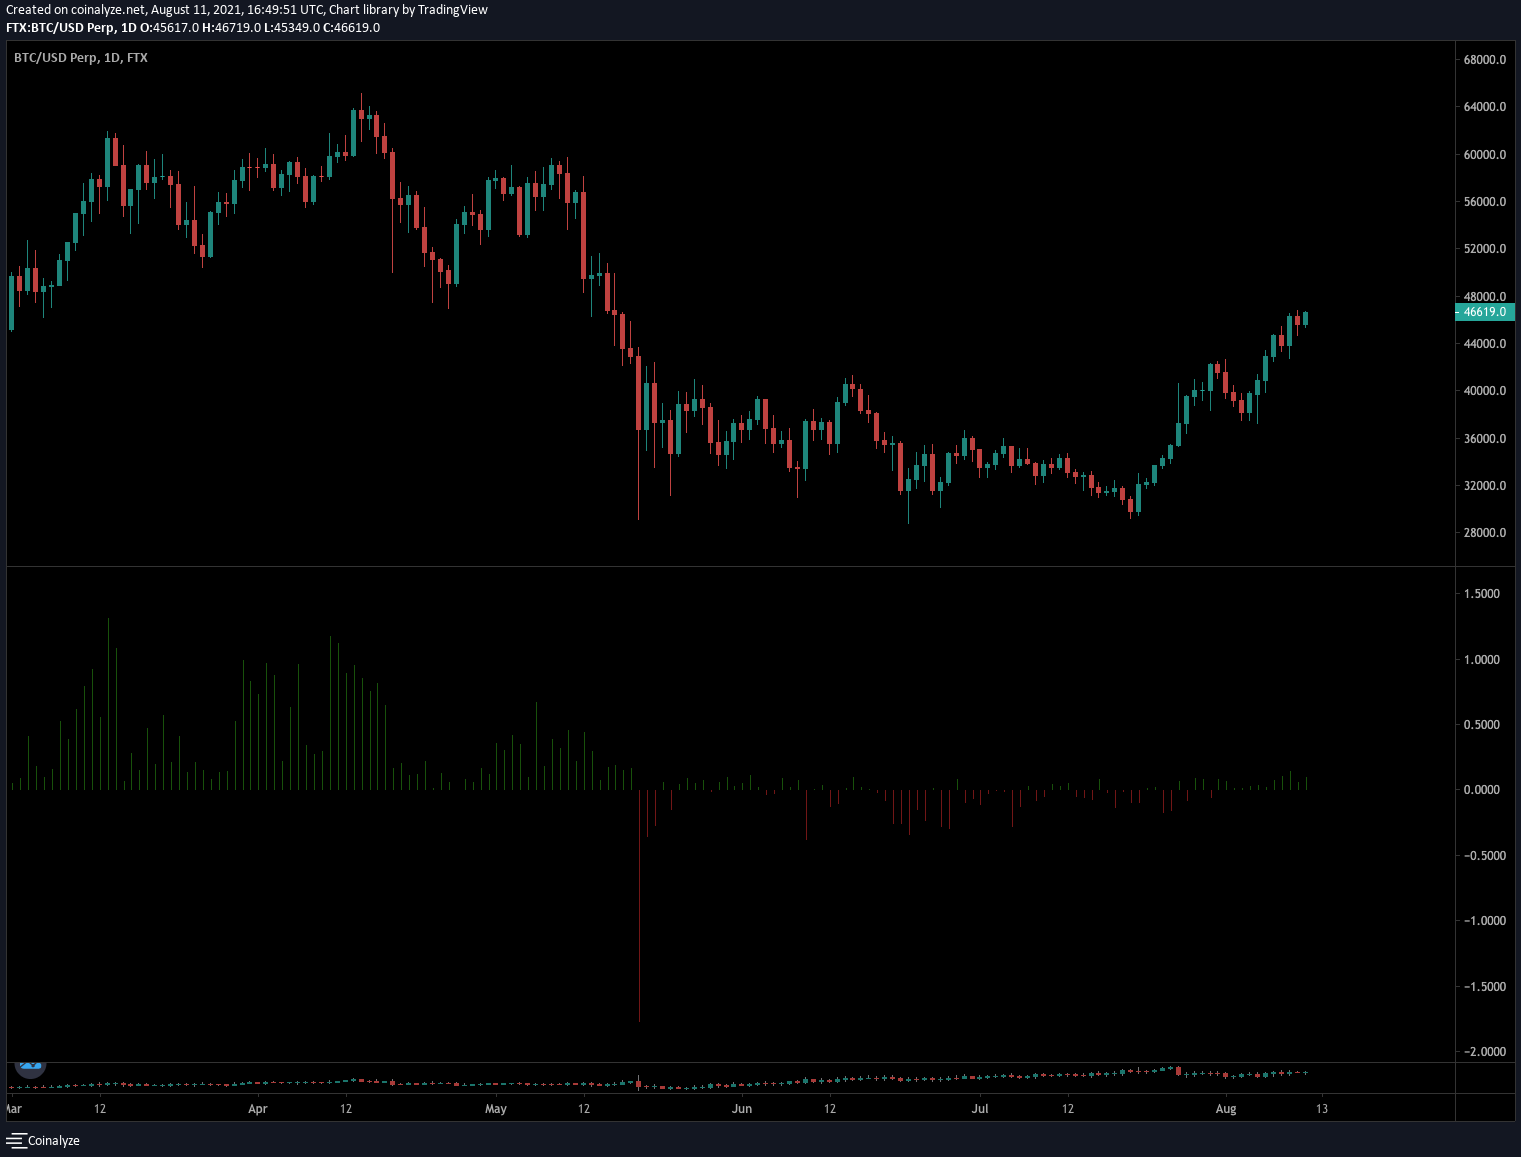This screenshot has height=1157, width=1521.
Task: Click the 0.5000 funding axis label
Action: pyautogui.click(x=1482, y=725)
